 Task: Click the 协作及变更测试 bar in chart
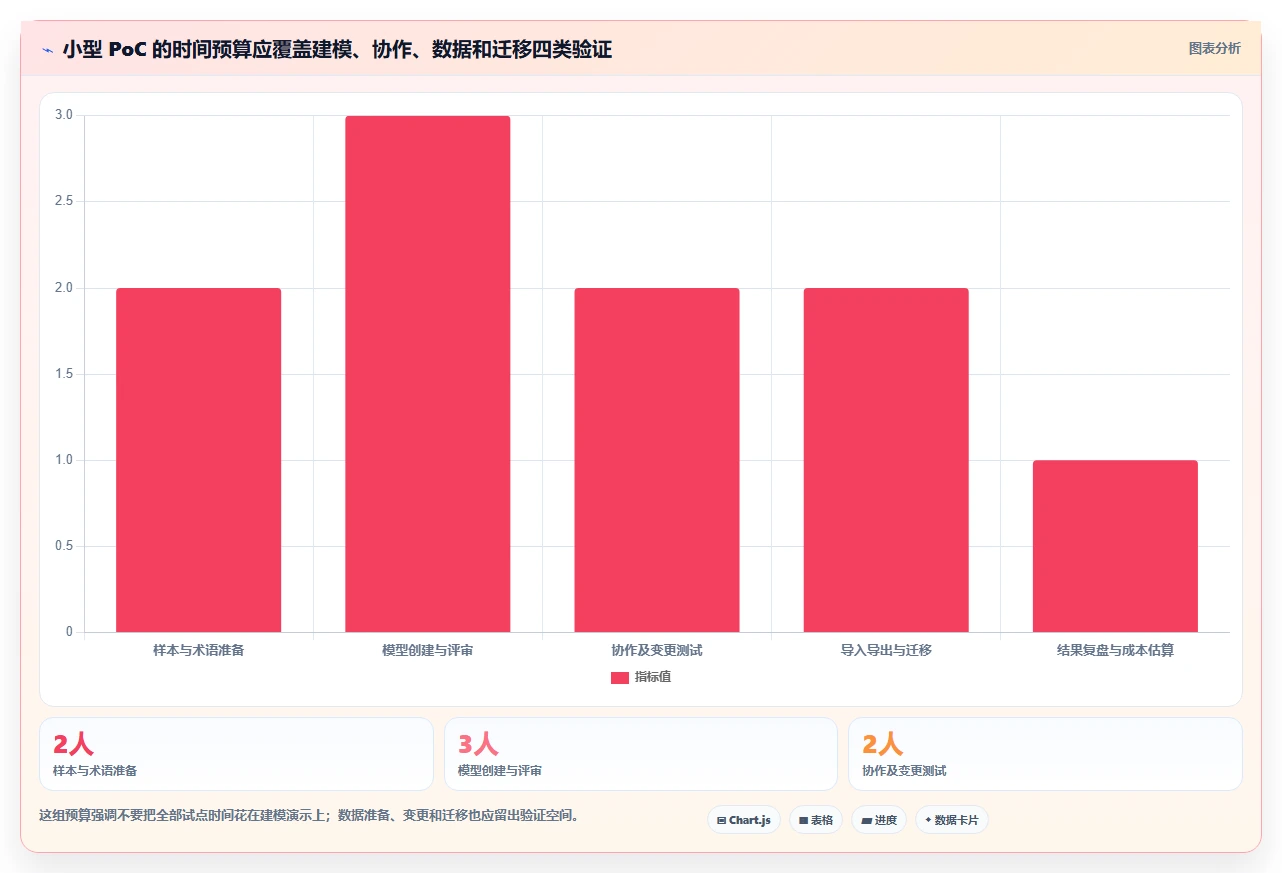pos(656,460)
